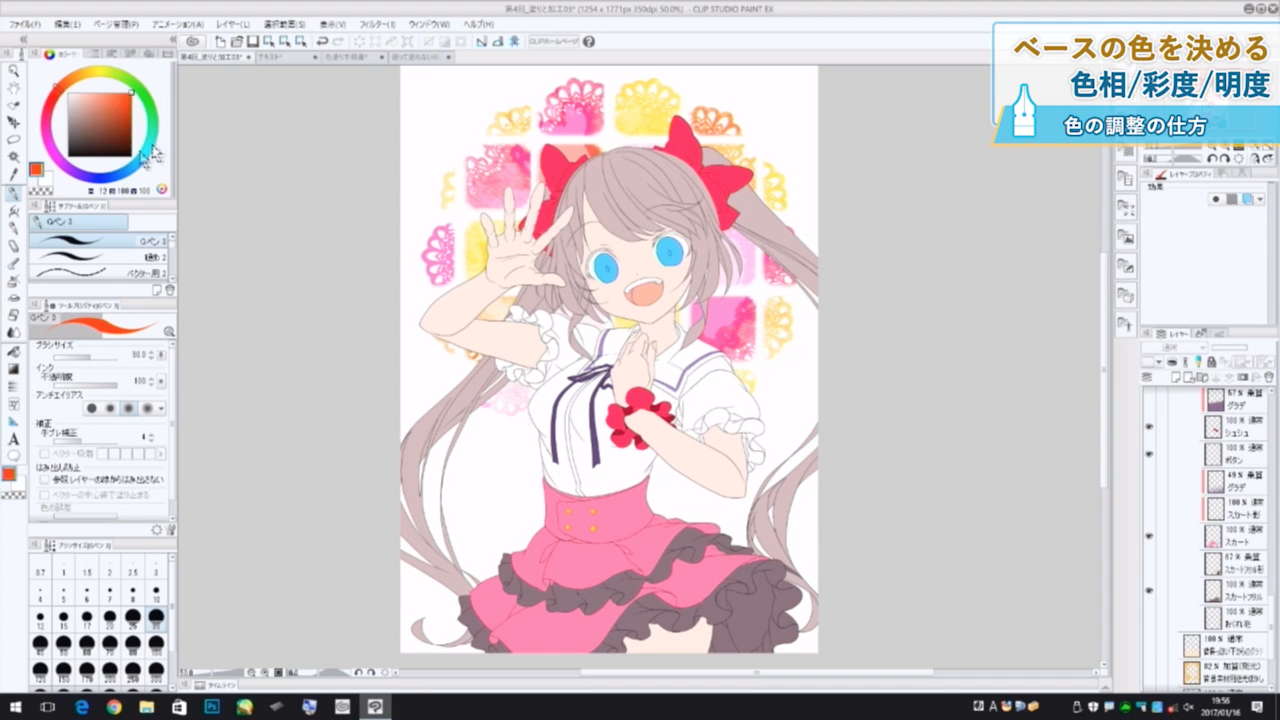The height and width of the screenshot is (720, 1280).
Task: Select the Zoom magnifier tool
Action: coord(14,70)
